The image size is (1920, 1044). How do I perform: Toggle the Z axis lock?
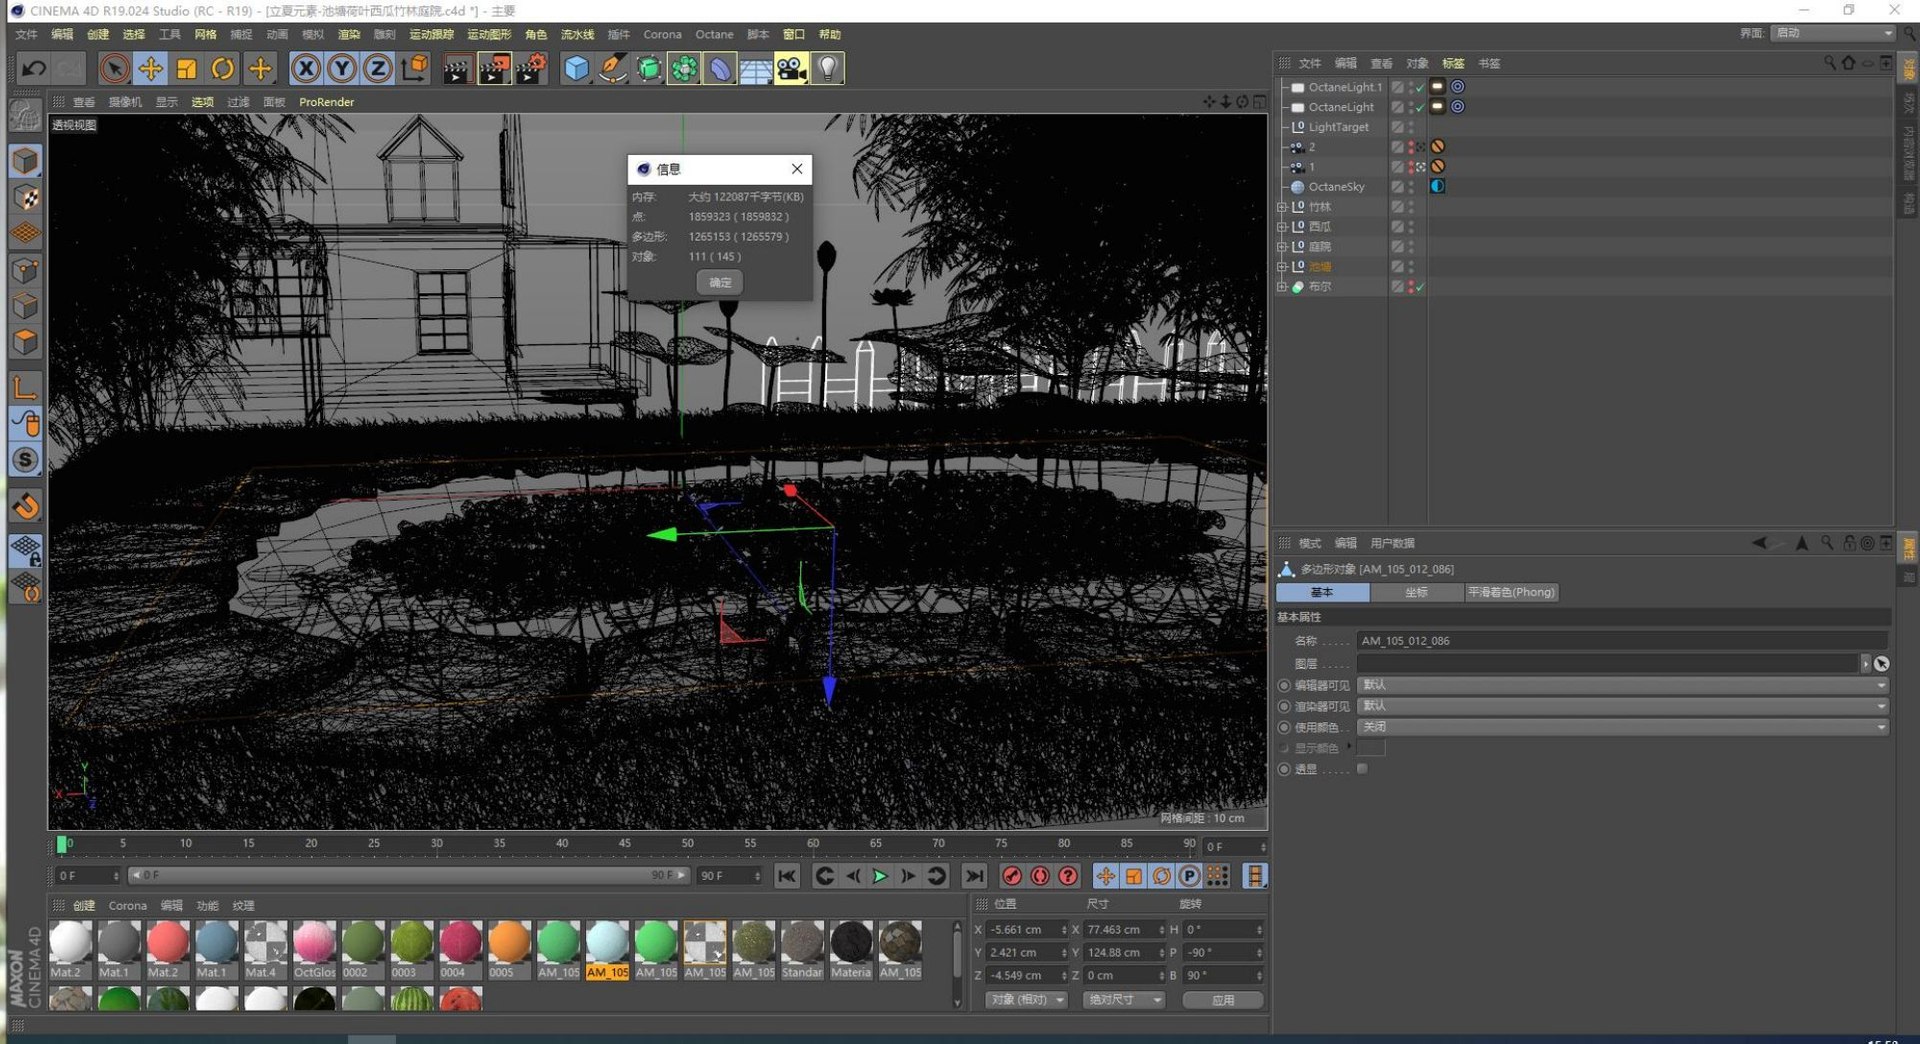(x=378, y=68)
